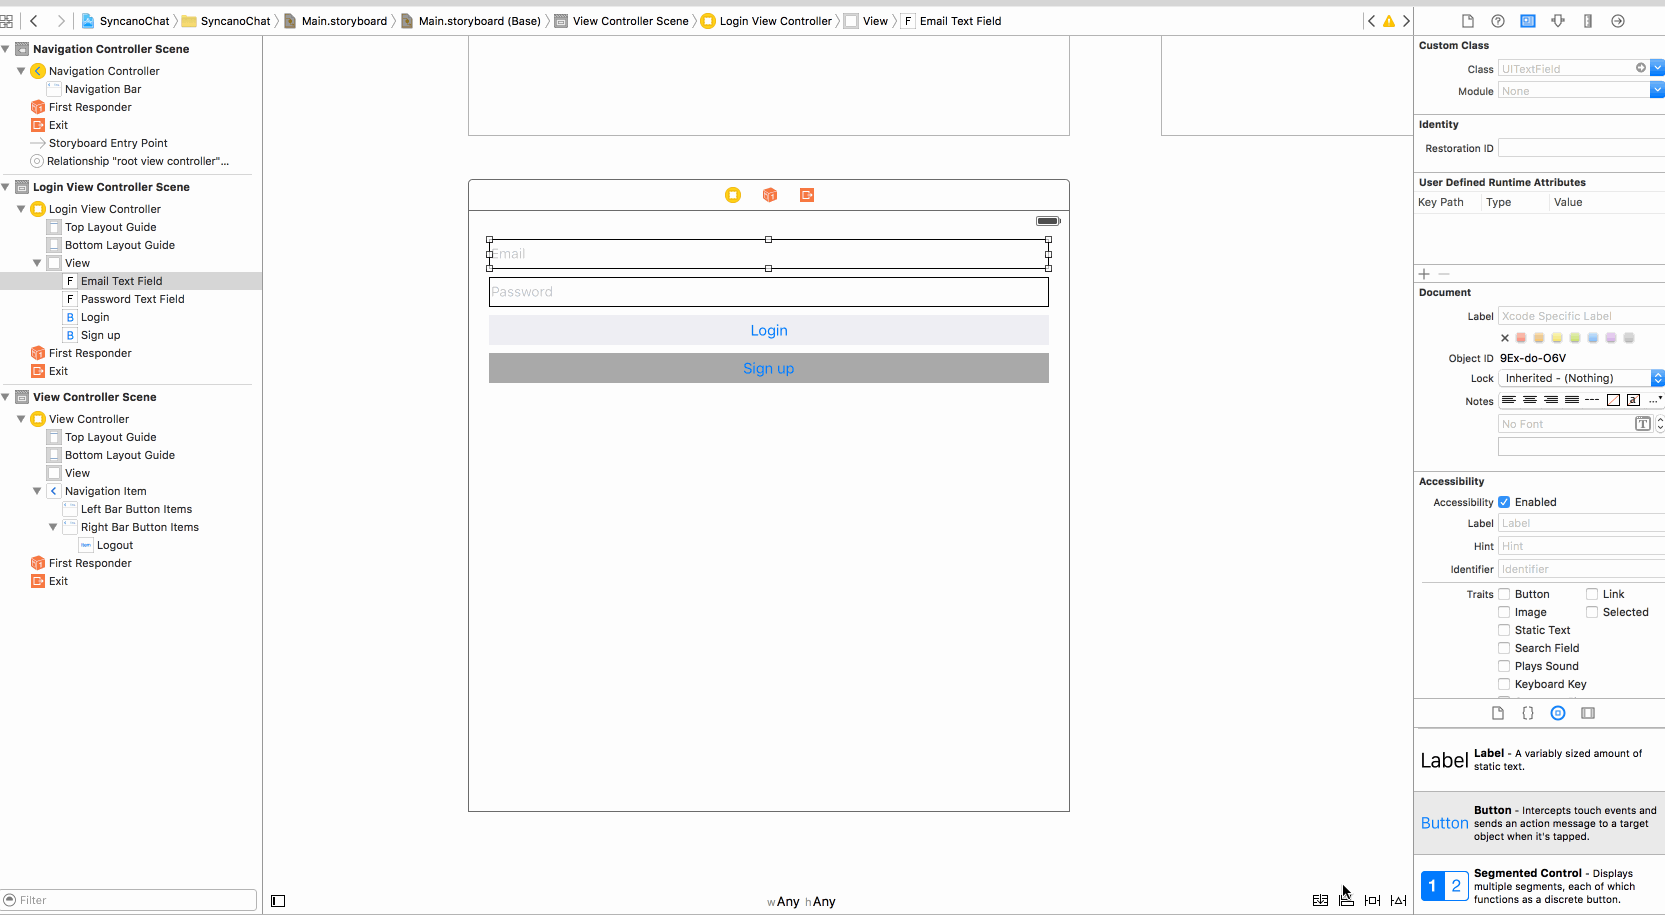Open the Quick Help inspector

coord(1498,21)
